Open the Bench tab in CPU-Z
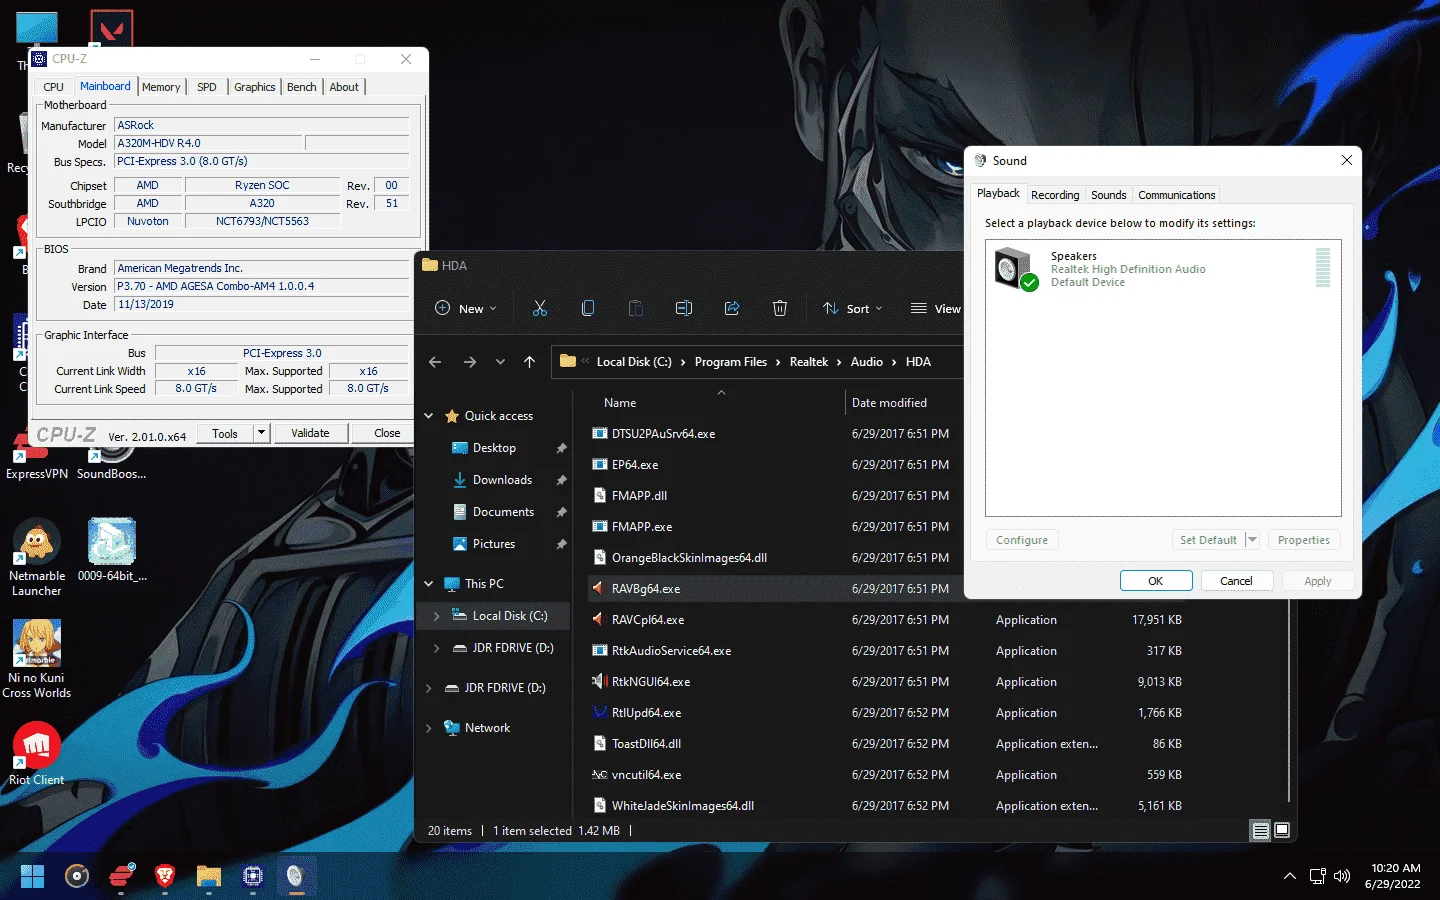 302,87
